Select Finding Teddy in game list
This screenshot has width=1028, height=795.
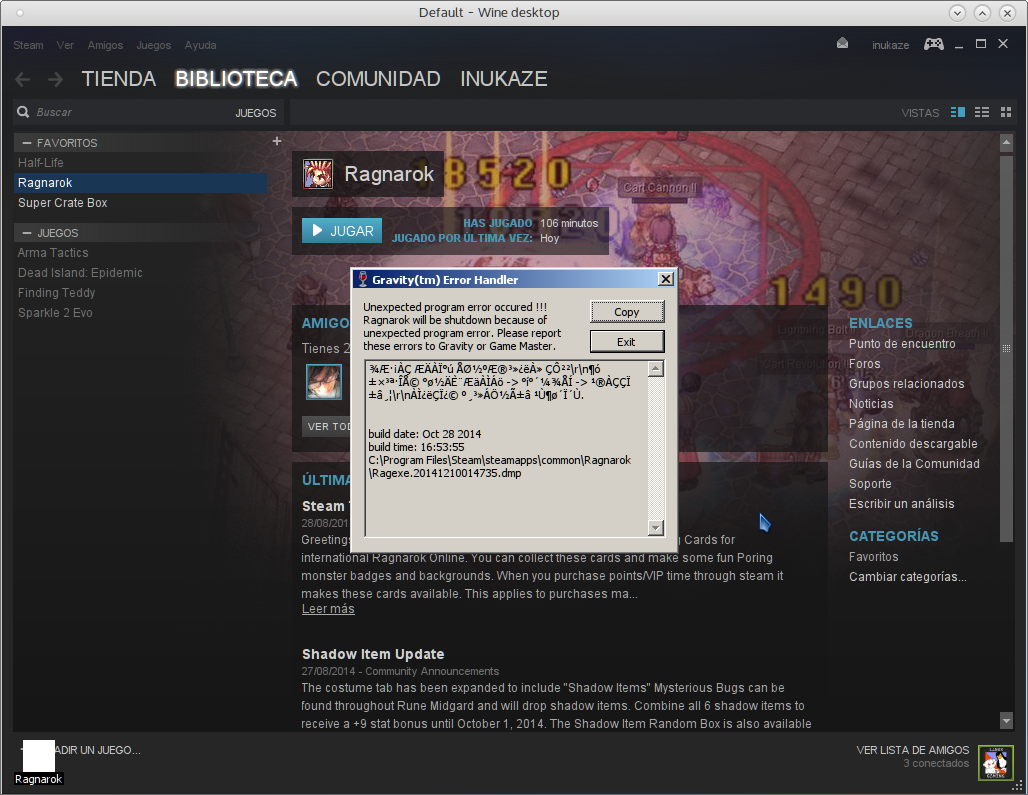pos(140,293)
